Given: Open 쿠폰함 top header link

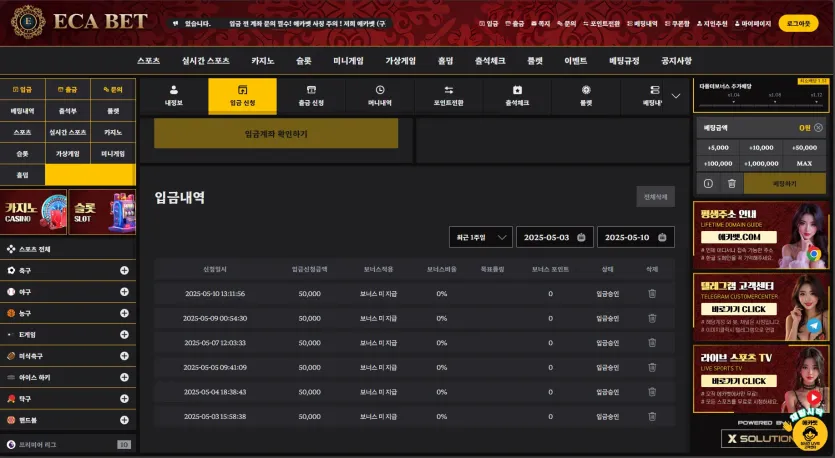Looking at the screenshot, I should tap(677, 24).
